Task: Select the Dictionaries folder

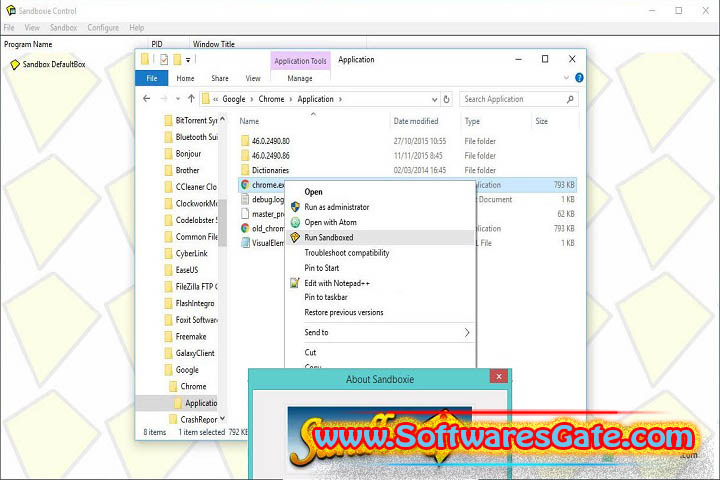Action: [270, 170]
